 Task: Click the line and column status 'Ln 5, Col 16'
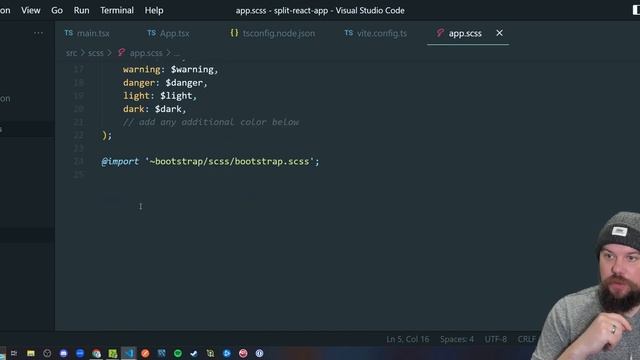pyautogui.click(x=407, y=339)
